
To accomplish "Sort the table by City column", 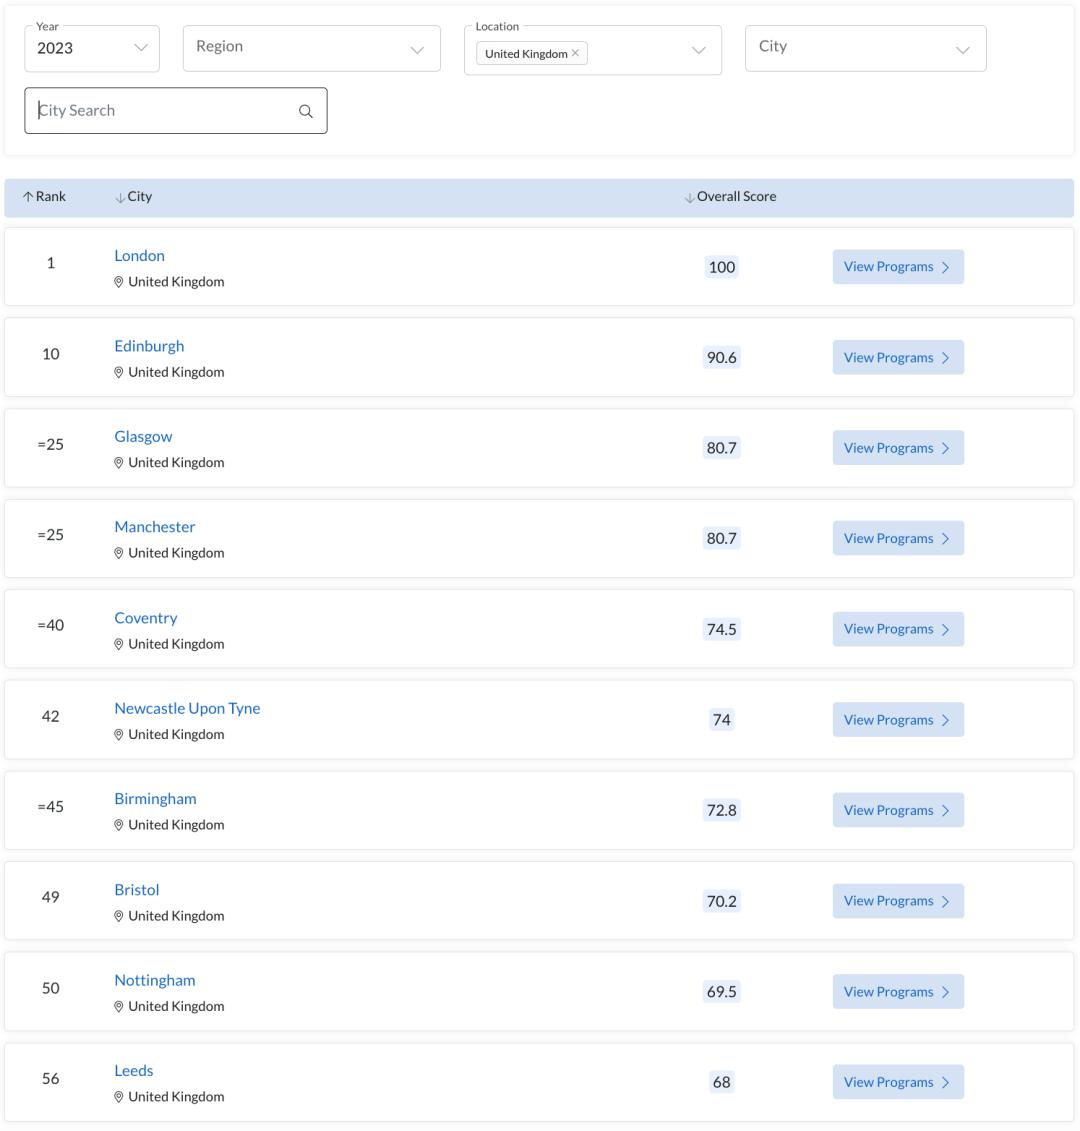I will [x=121, y=197].
